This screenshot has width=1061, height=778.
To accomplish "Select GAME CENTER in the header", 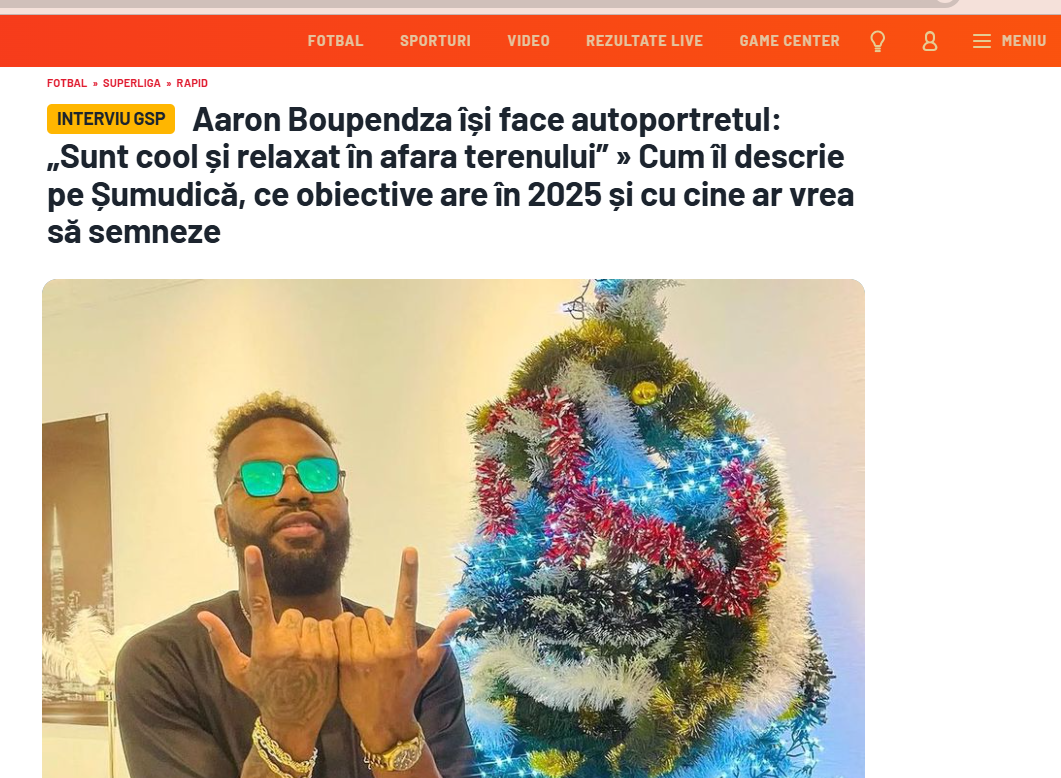I will (790, 41).
